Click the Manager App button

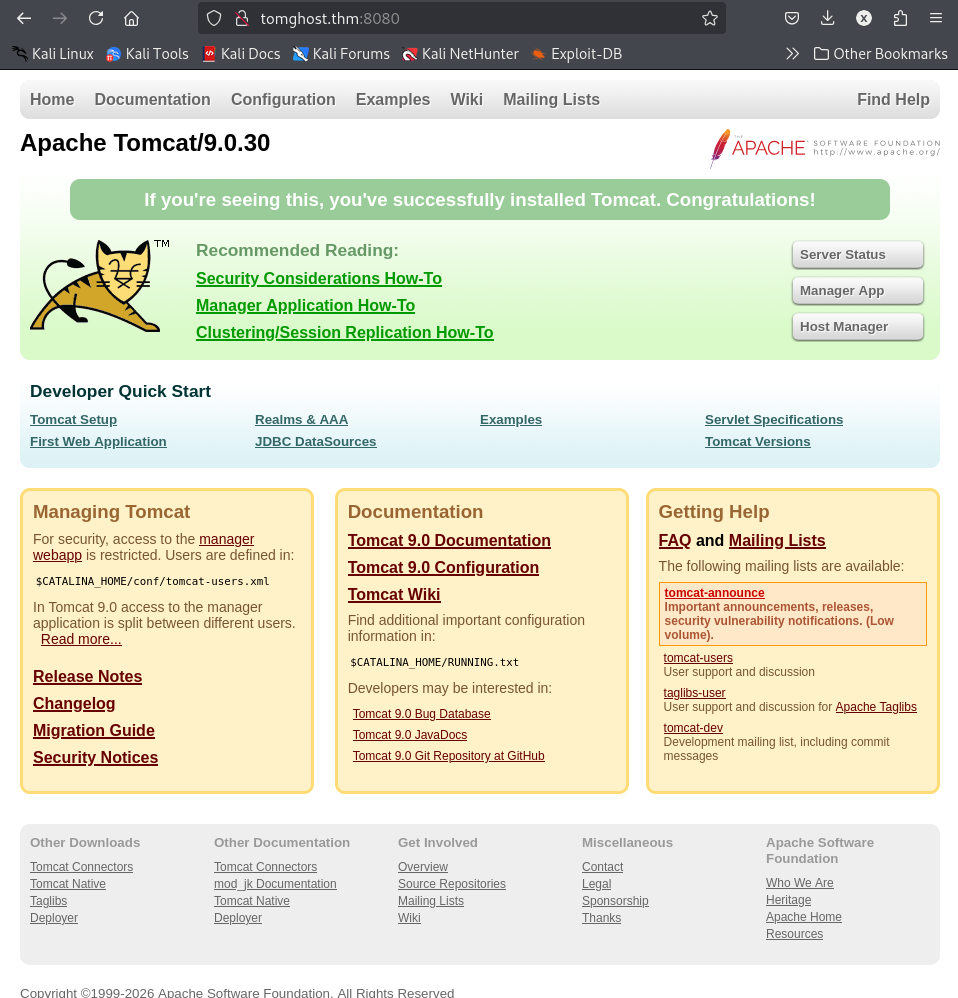pyautogui.click(x=857, y=291)
